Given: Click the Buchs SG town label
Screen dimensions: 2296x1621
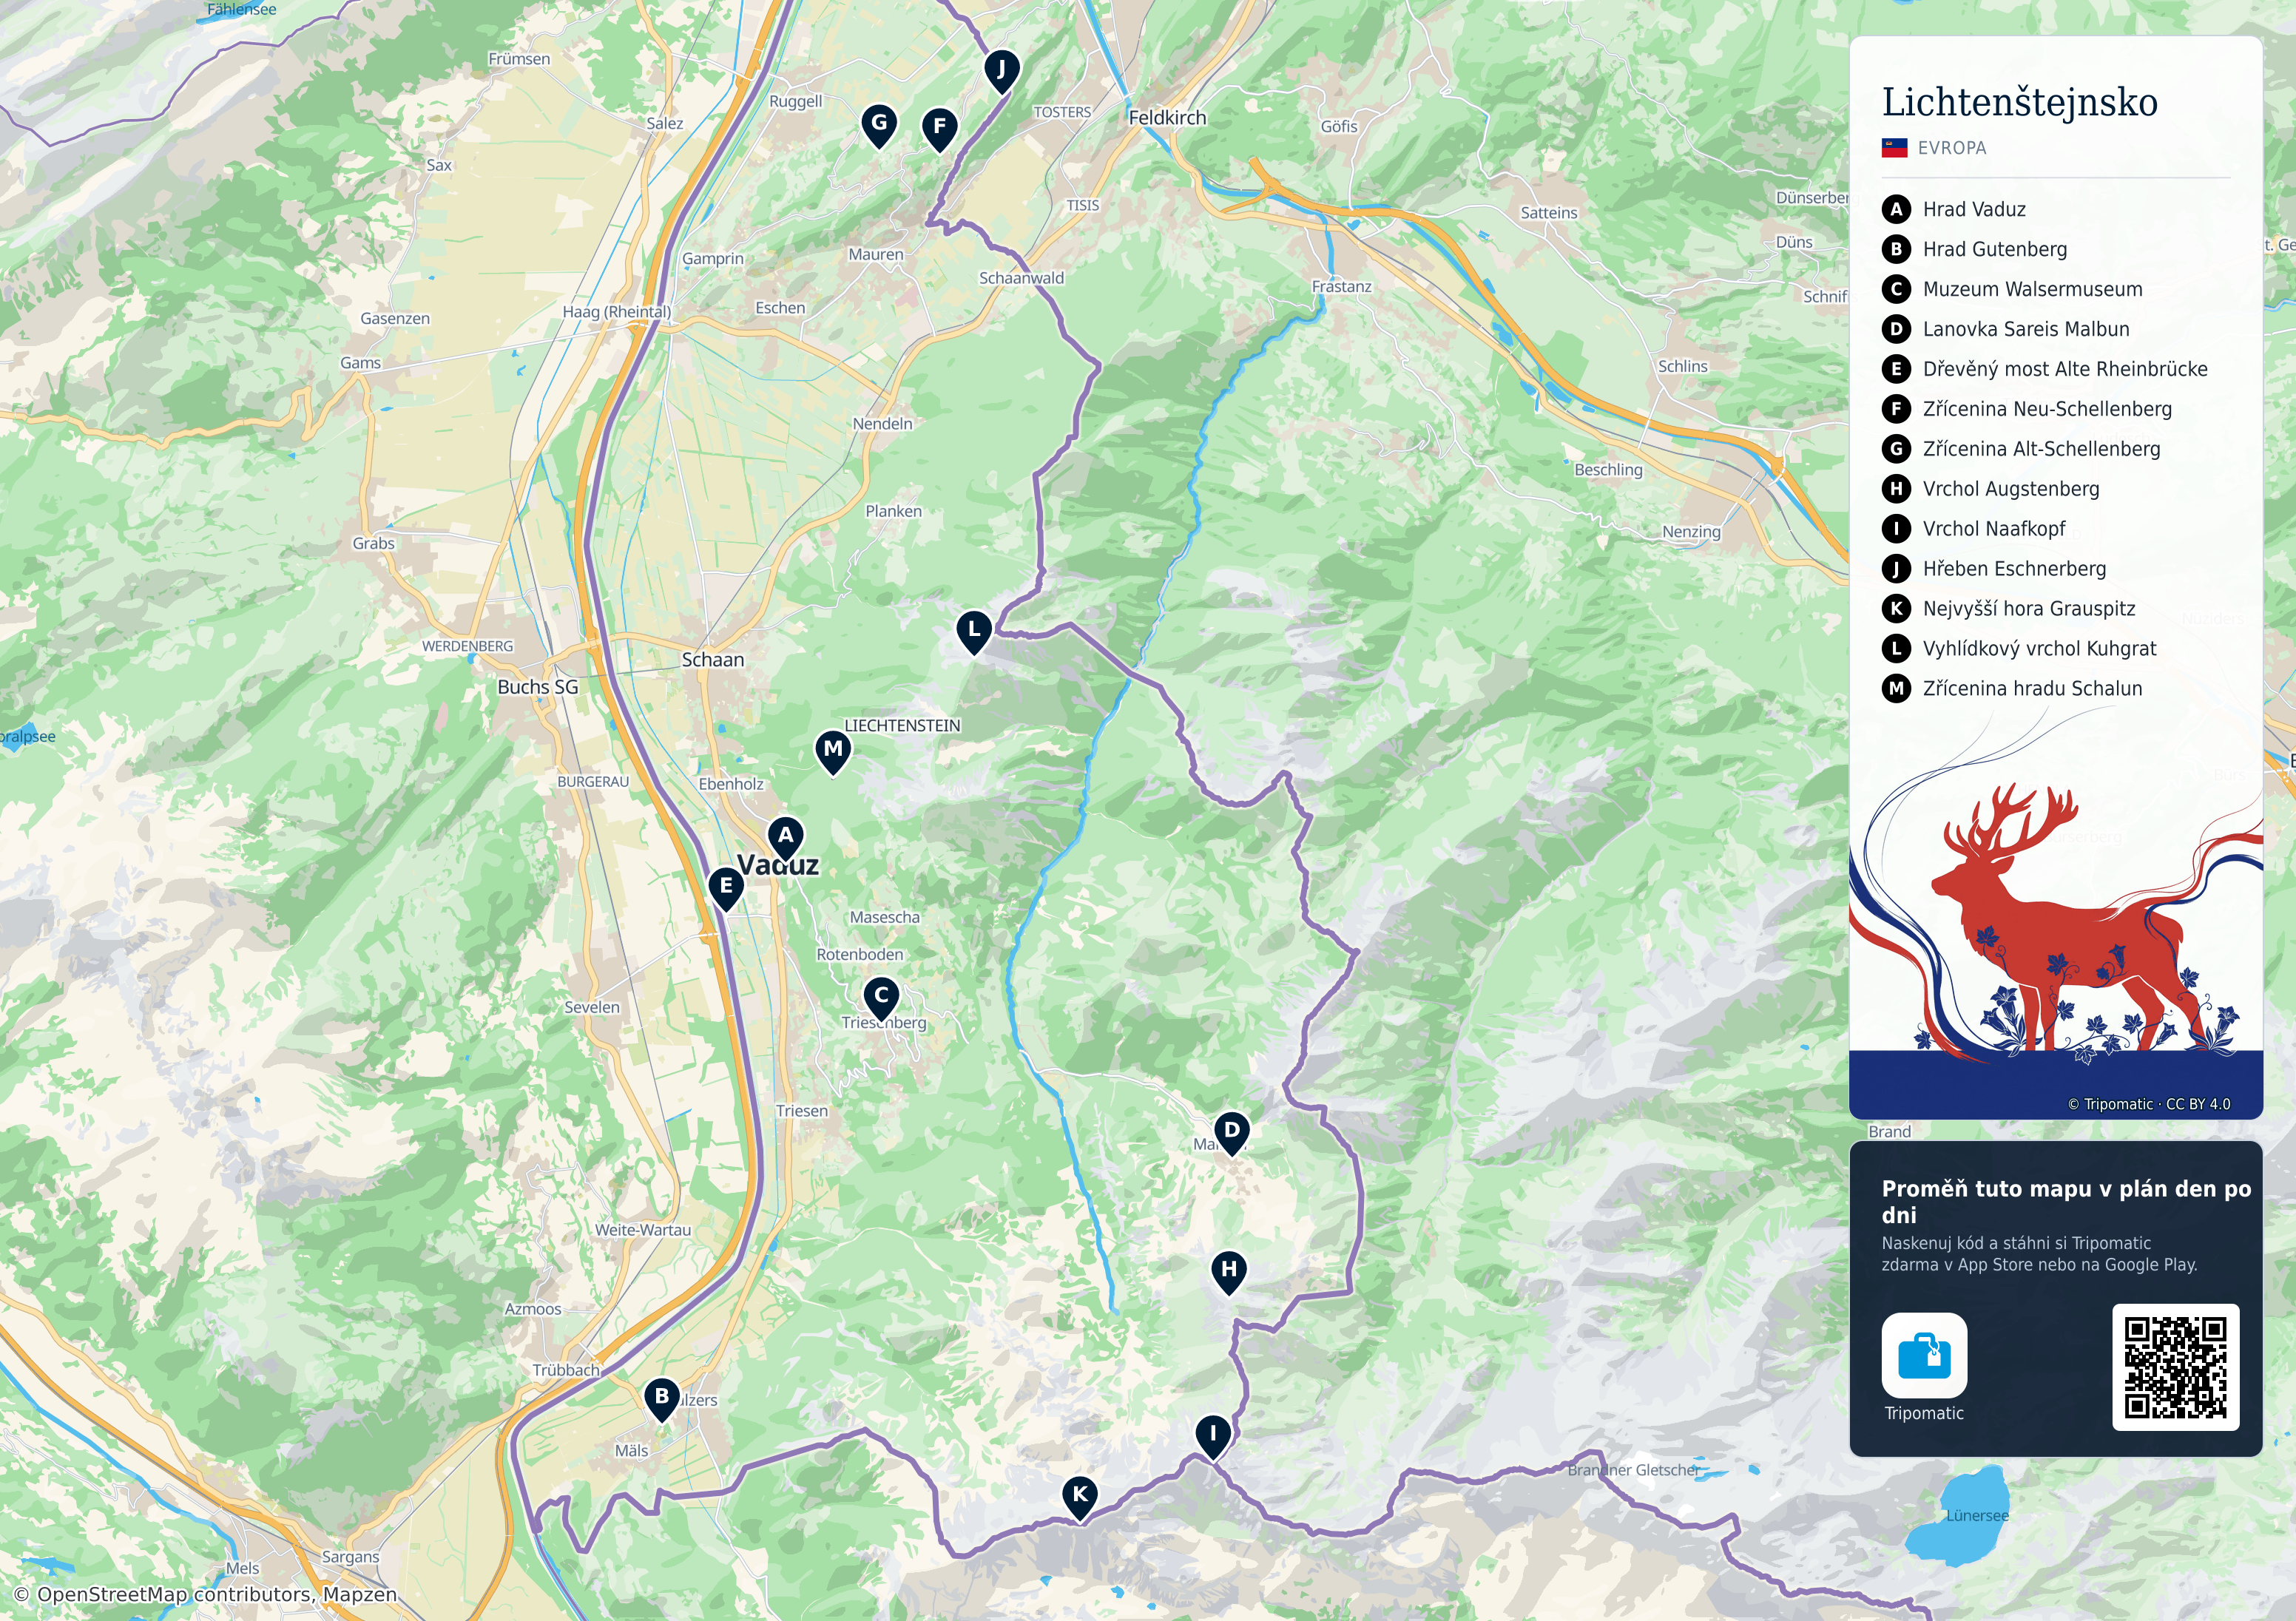Looking at the screenshot, I should (538, 687).
